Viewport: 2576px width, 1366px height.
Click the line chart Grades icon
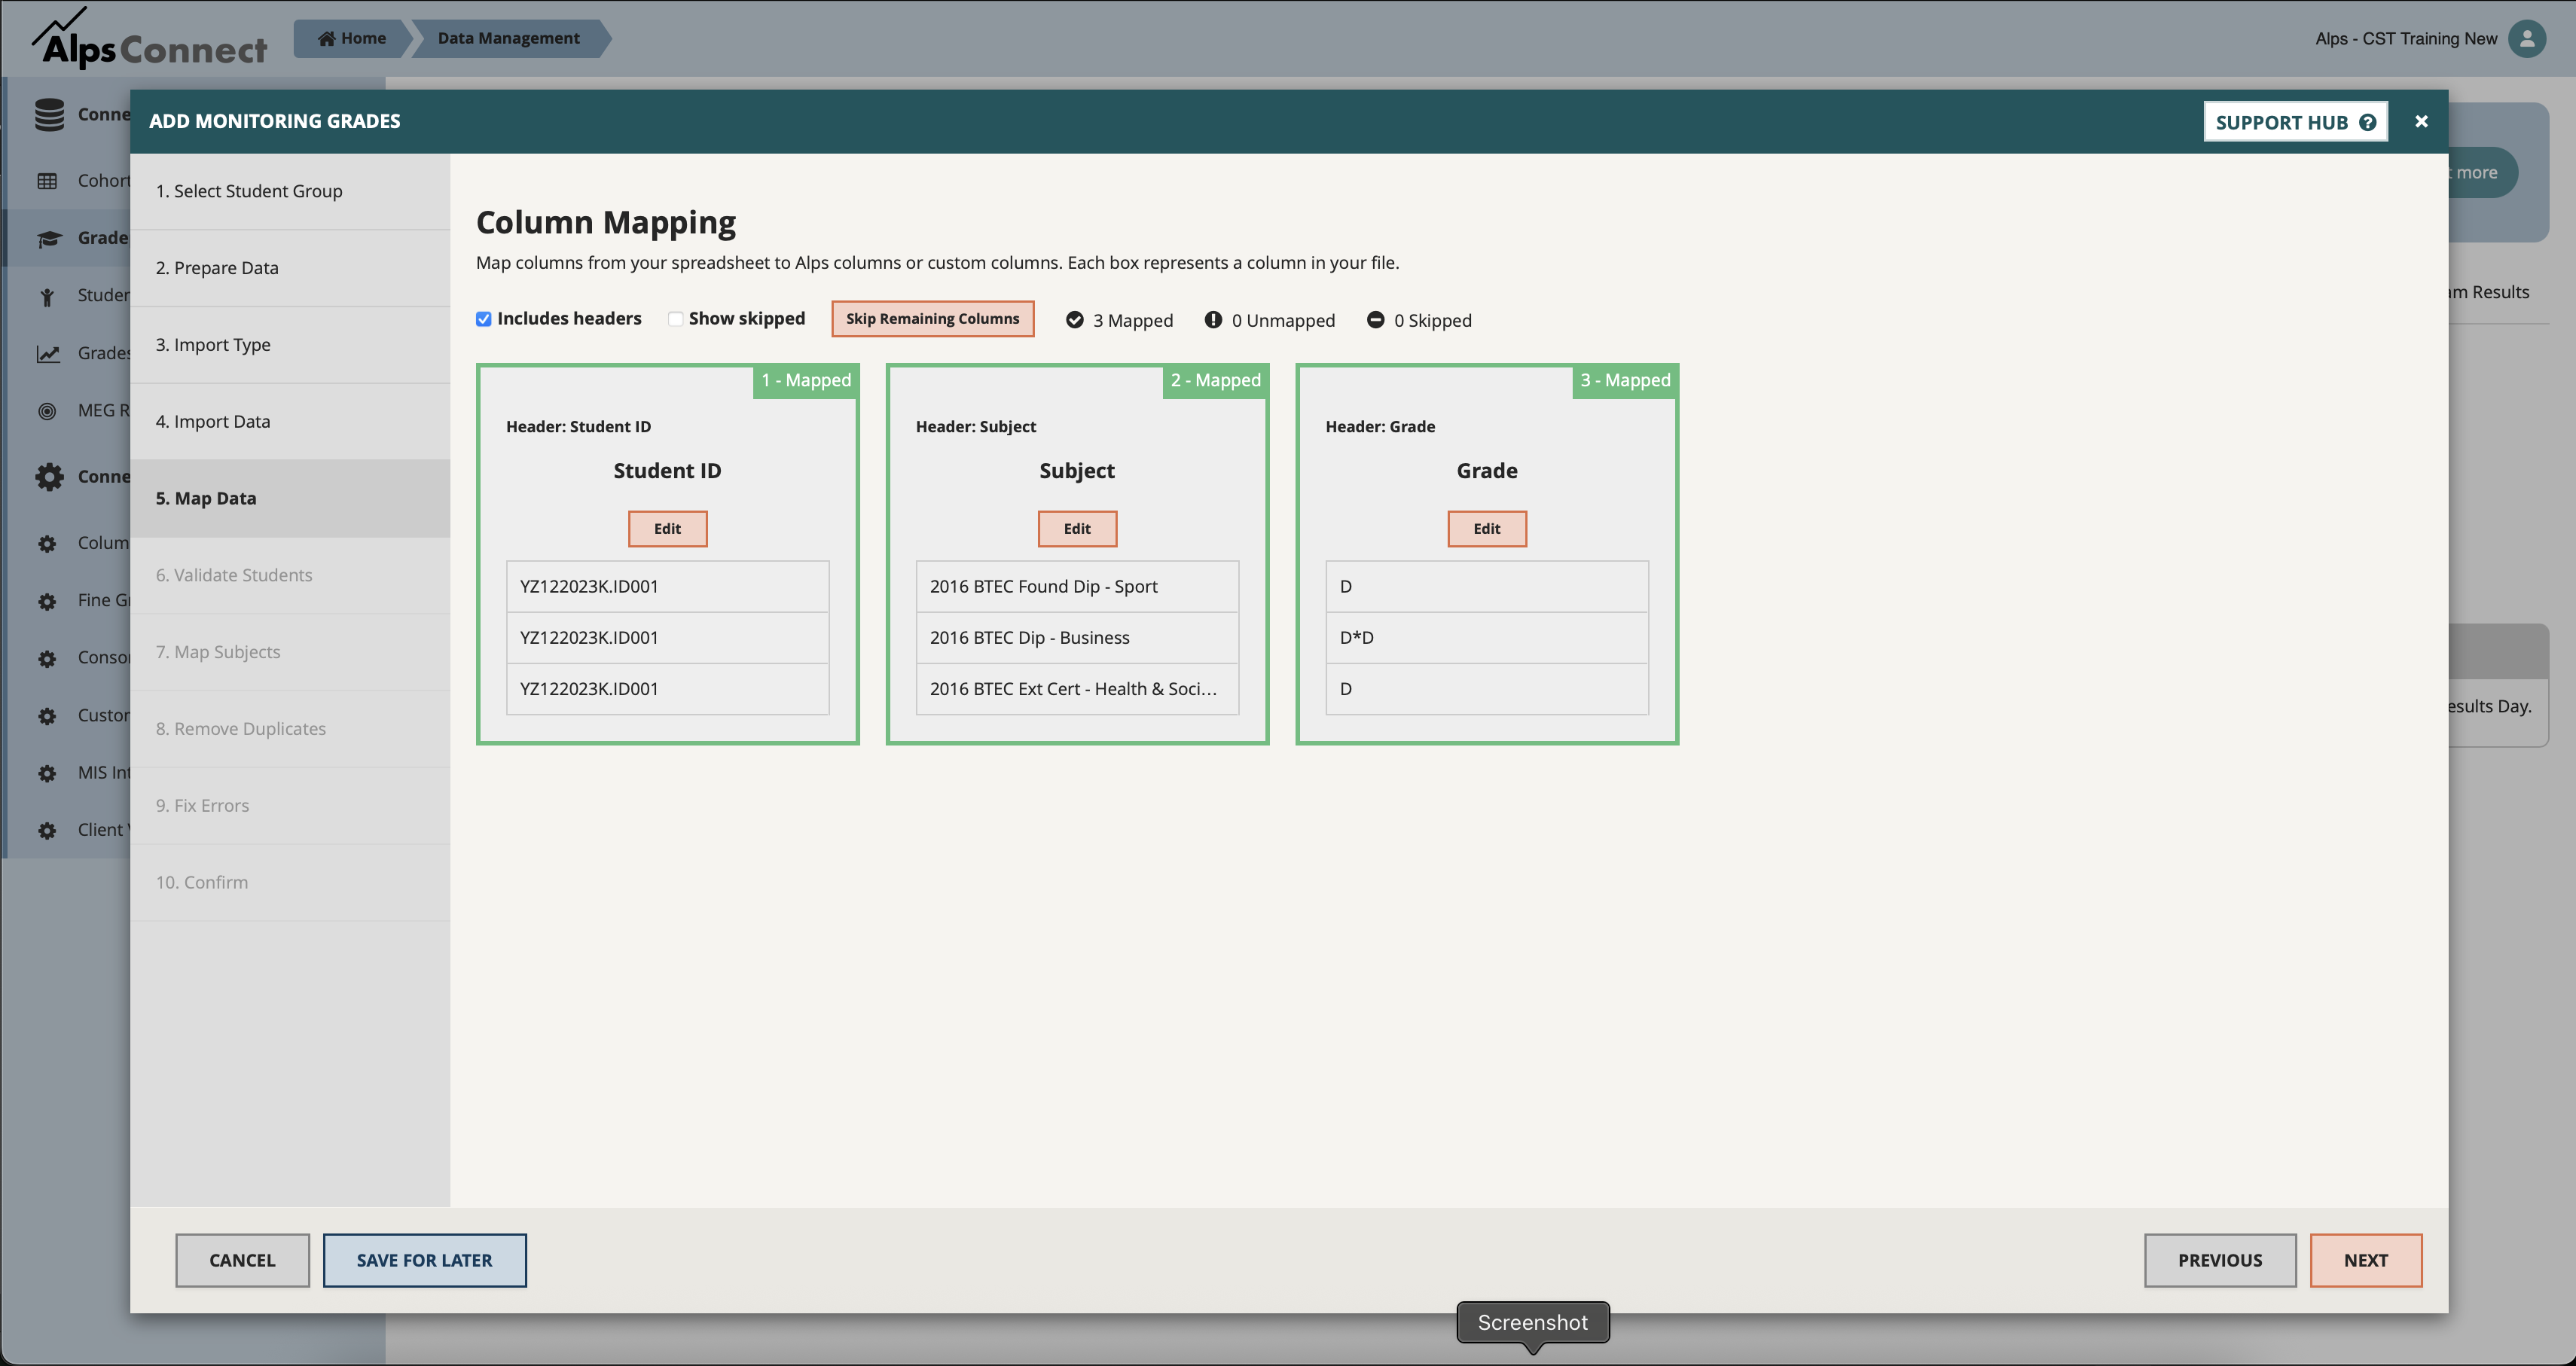(x=48, y=353)
